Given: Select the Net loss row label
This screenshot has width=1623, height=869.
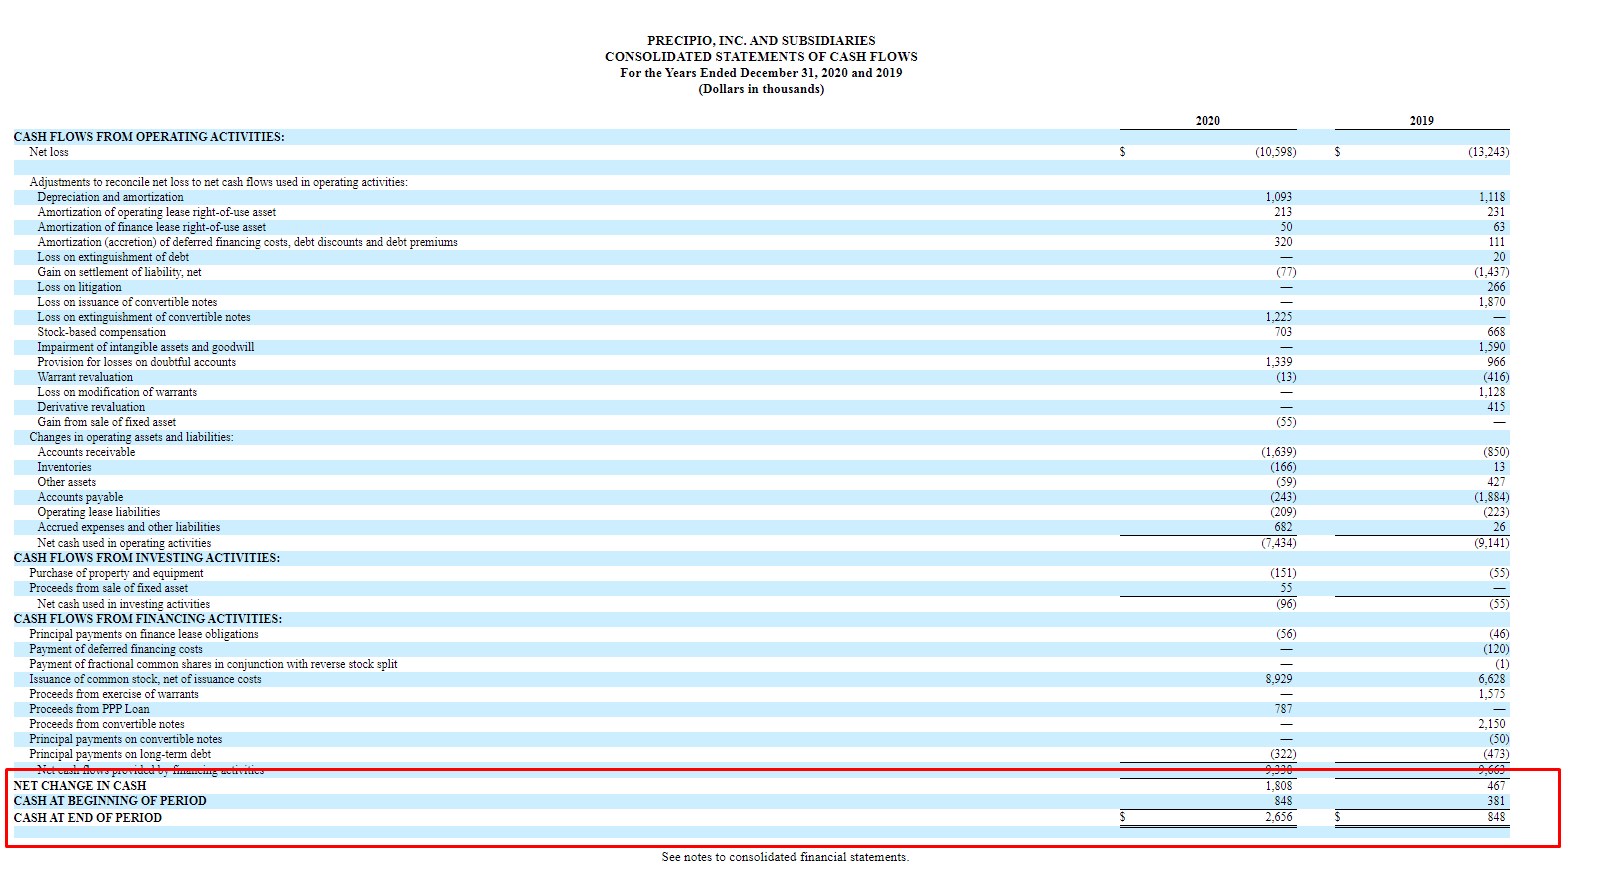Looking at the screenshot, I should point(49,152).
